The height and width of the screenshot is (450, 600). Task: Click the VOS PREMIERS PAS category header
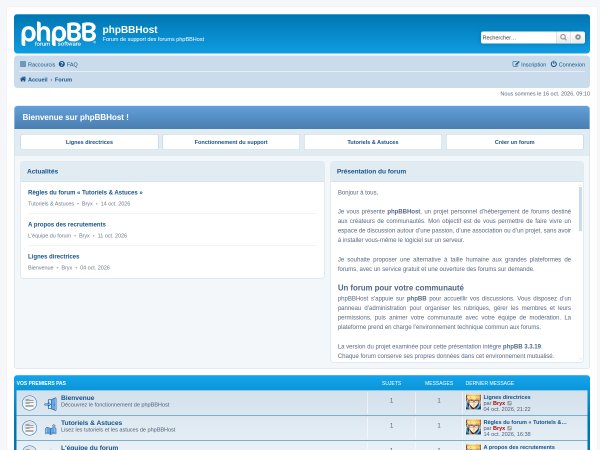pos(41,383)
